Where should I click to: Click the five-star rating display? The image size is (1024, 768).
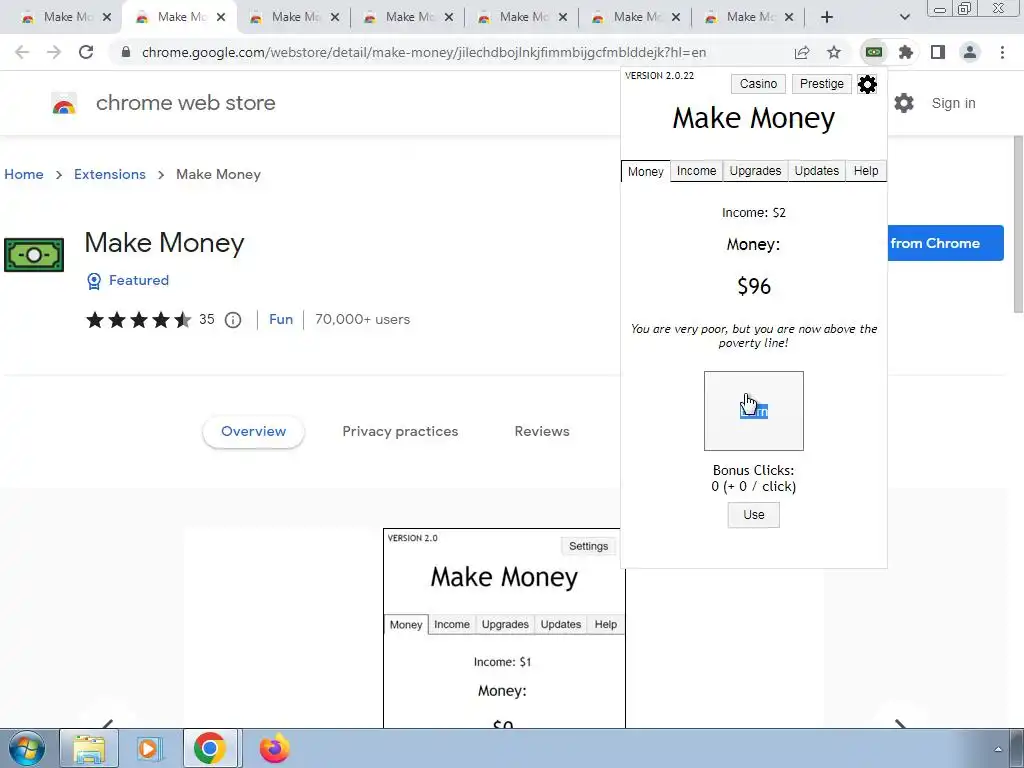coord(138,320)
